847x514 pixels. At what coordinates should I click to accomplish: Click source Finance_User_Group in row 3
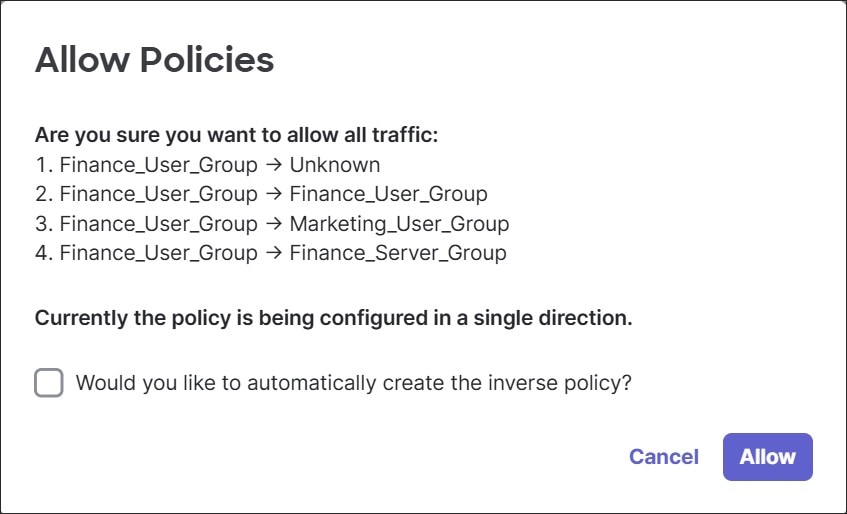pyautogui.click(x=158, y=224)
